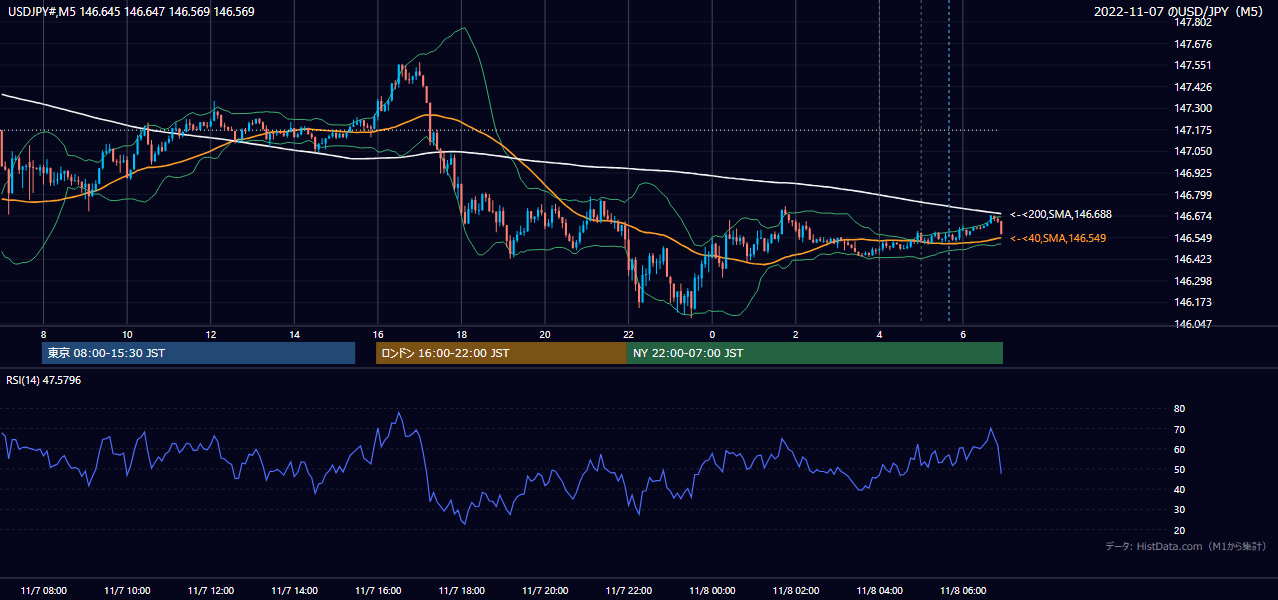Click RSI scale value 60

(x=1179, y=449)
